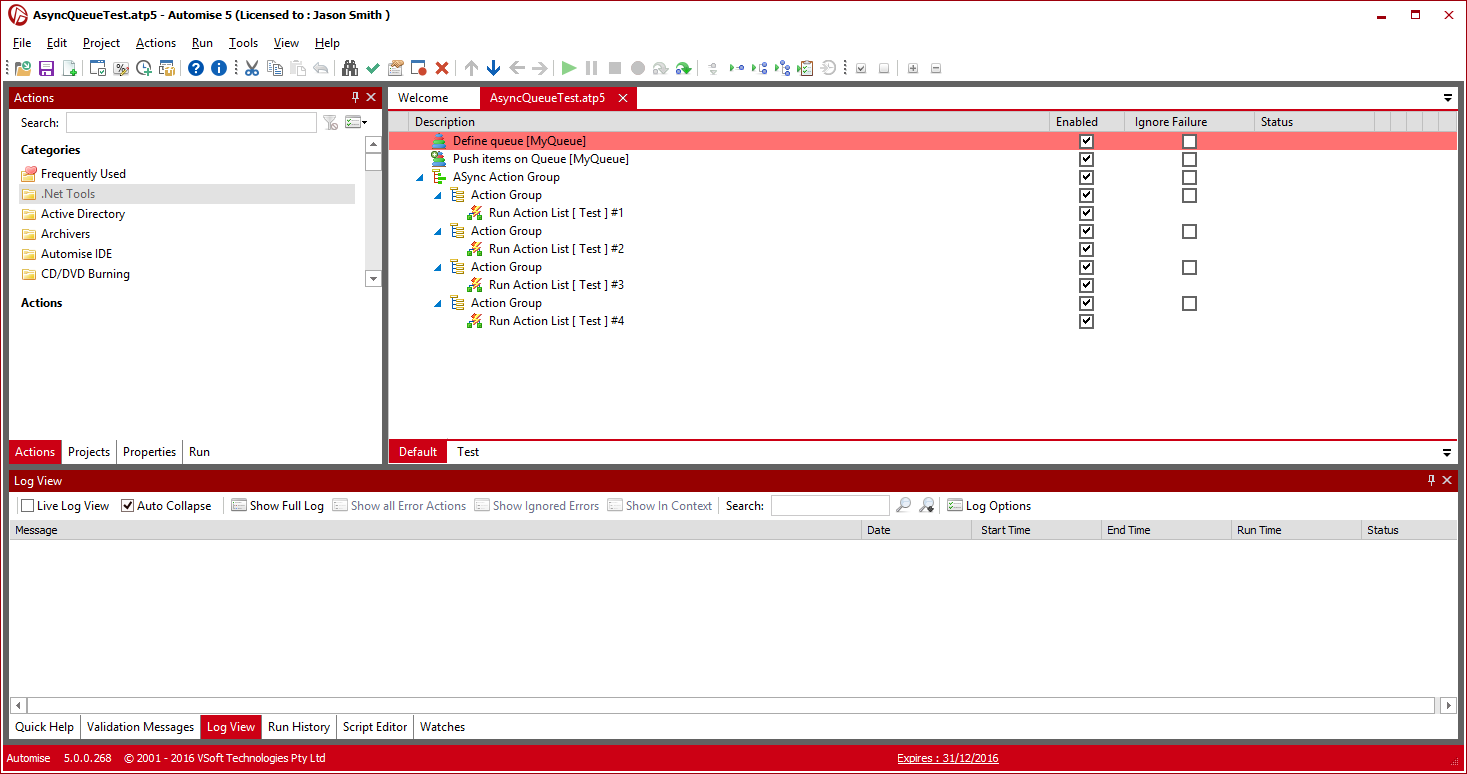Open help via blue question mark icon
1467x774 pixels.
click(x=196, y=68)
